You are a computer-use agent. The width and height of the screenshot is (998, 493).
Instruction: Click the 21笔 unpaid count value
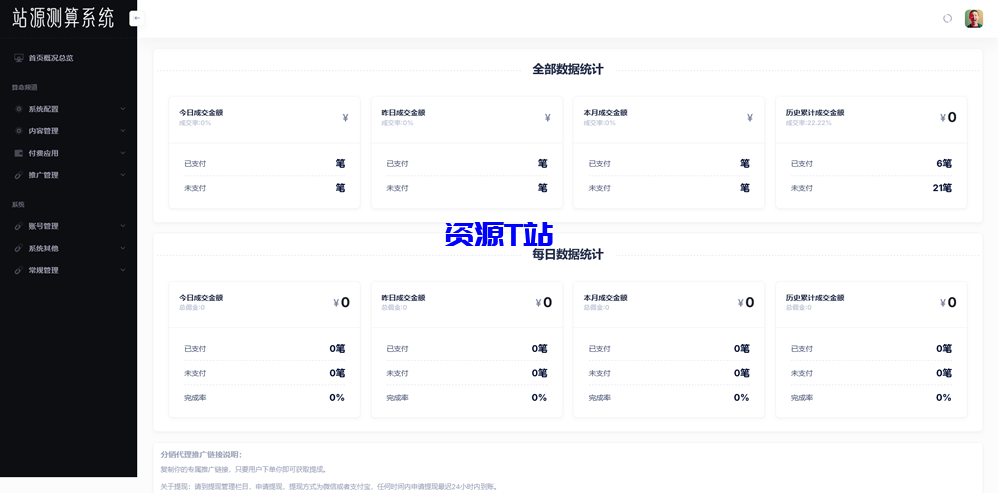(941, 188)
